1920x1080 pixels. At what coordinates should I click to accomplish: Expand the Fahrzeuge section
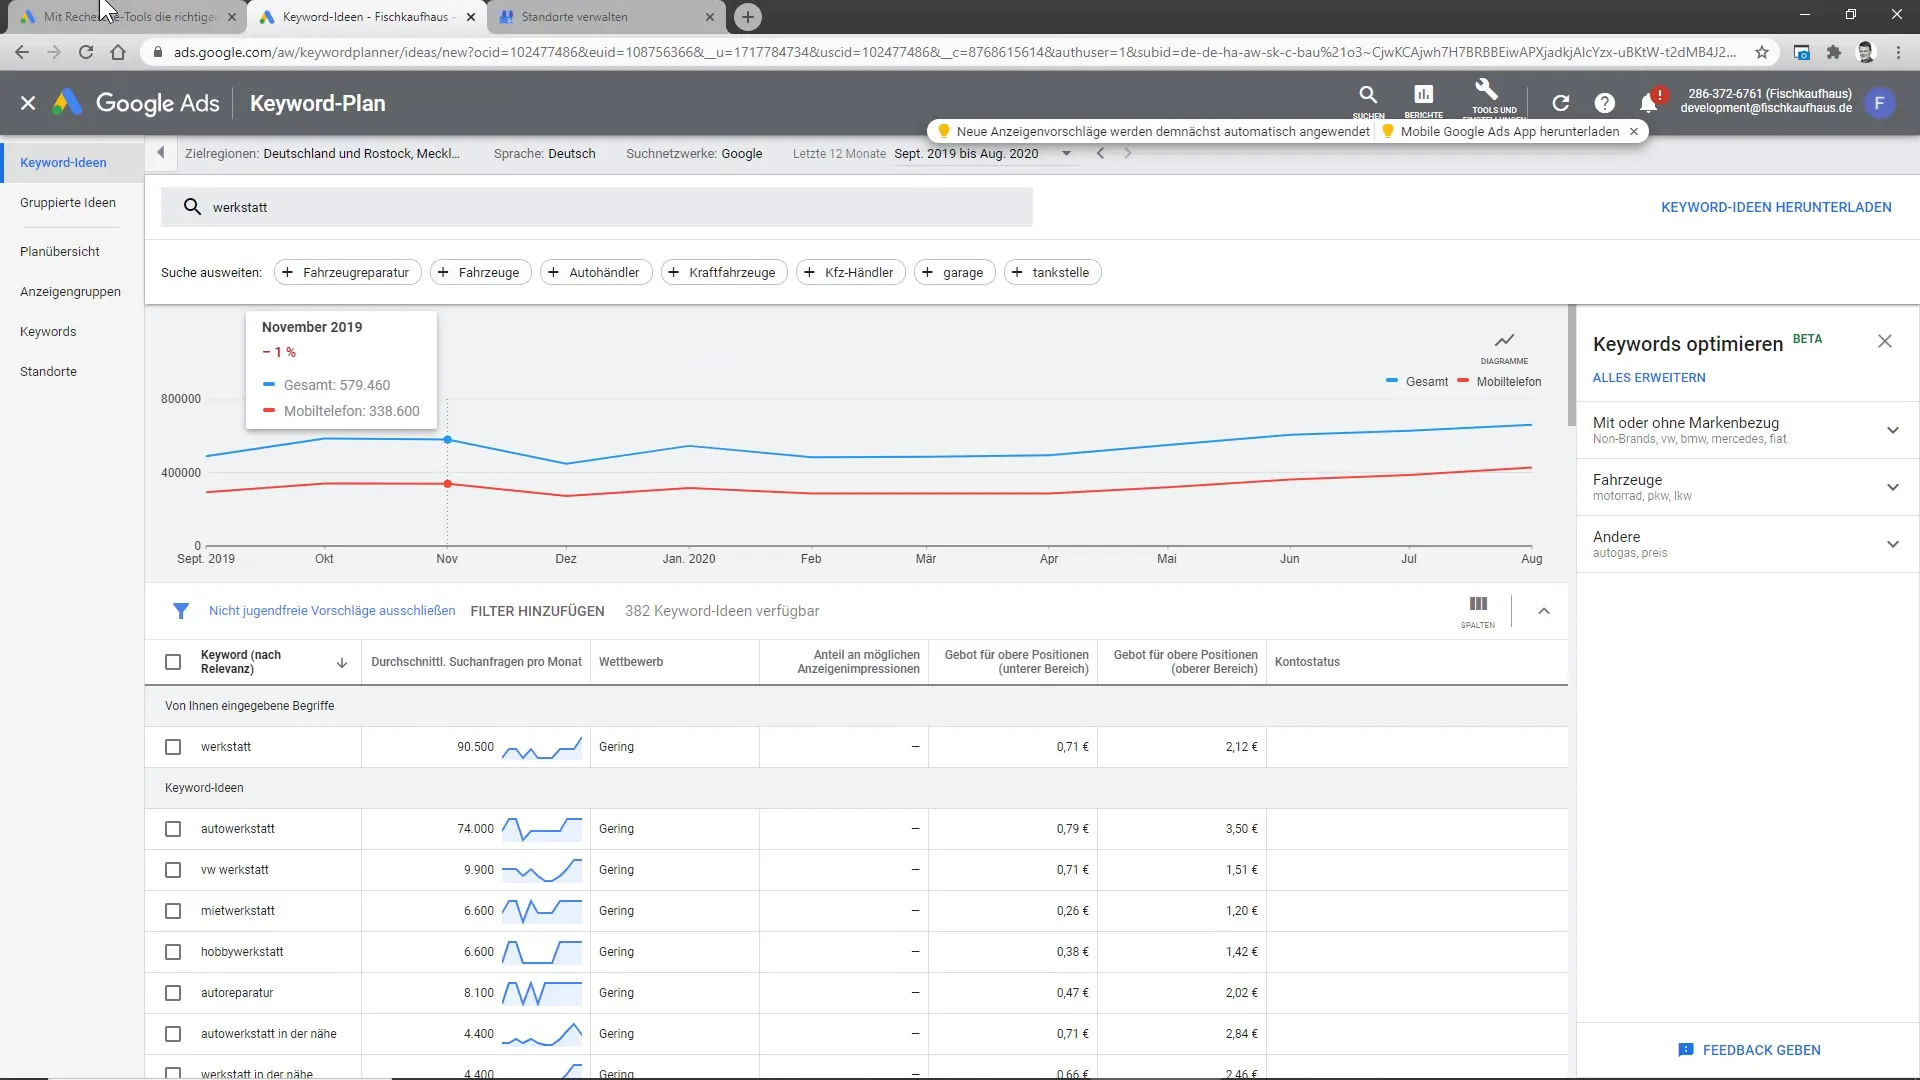pos(1892,487)
